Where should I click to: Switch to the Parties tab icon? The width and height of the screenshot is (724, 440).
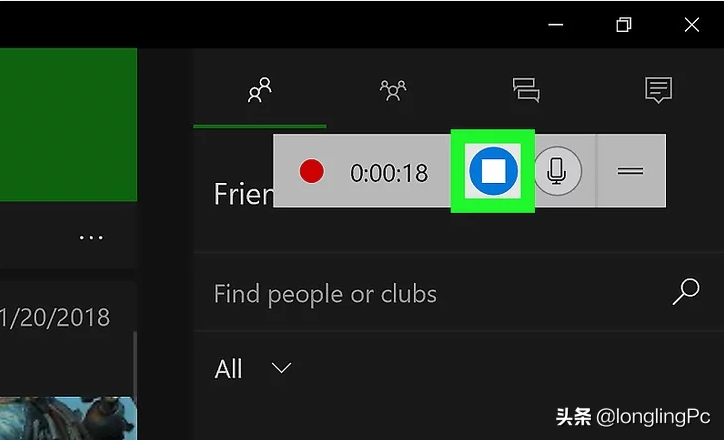[x=393, y=90]
